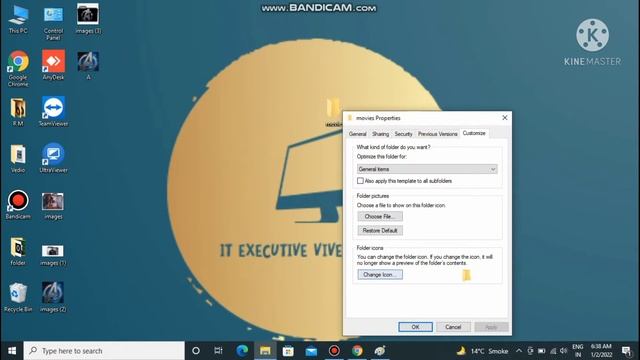Select images (2) desktop file
Screen dimensions: 640x360
(x=53, y=297)
